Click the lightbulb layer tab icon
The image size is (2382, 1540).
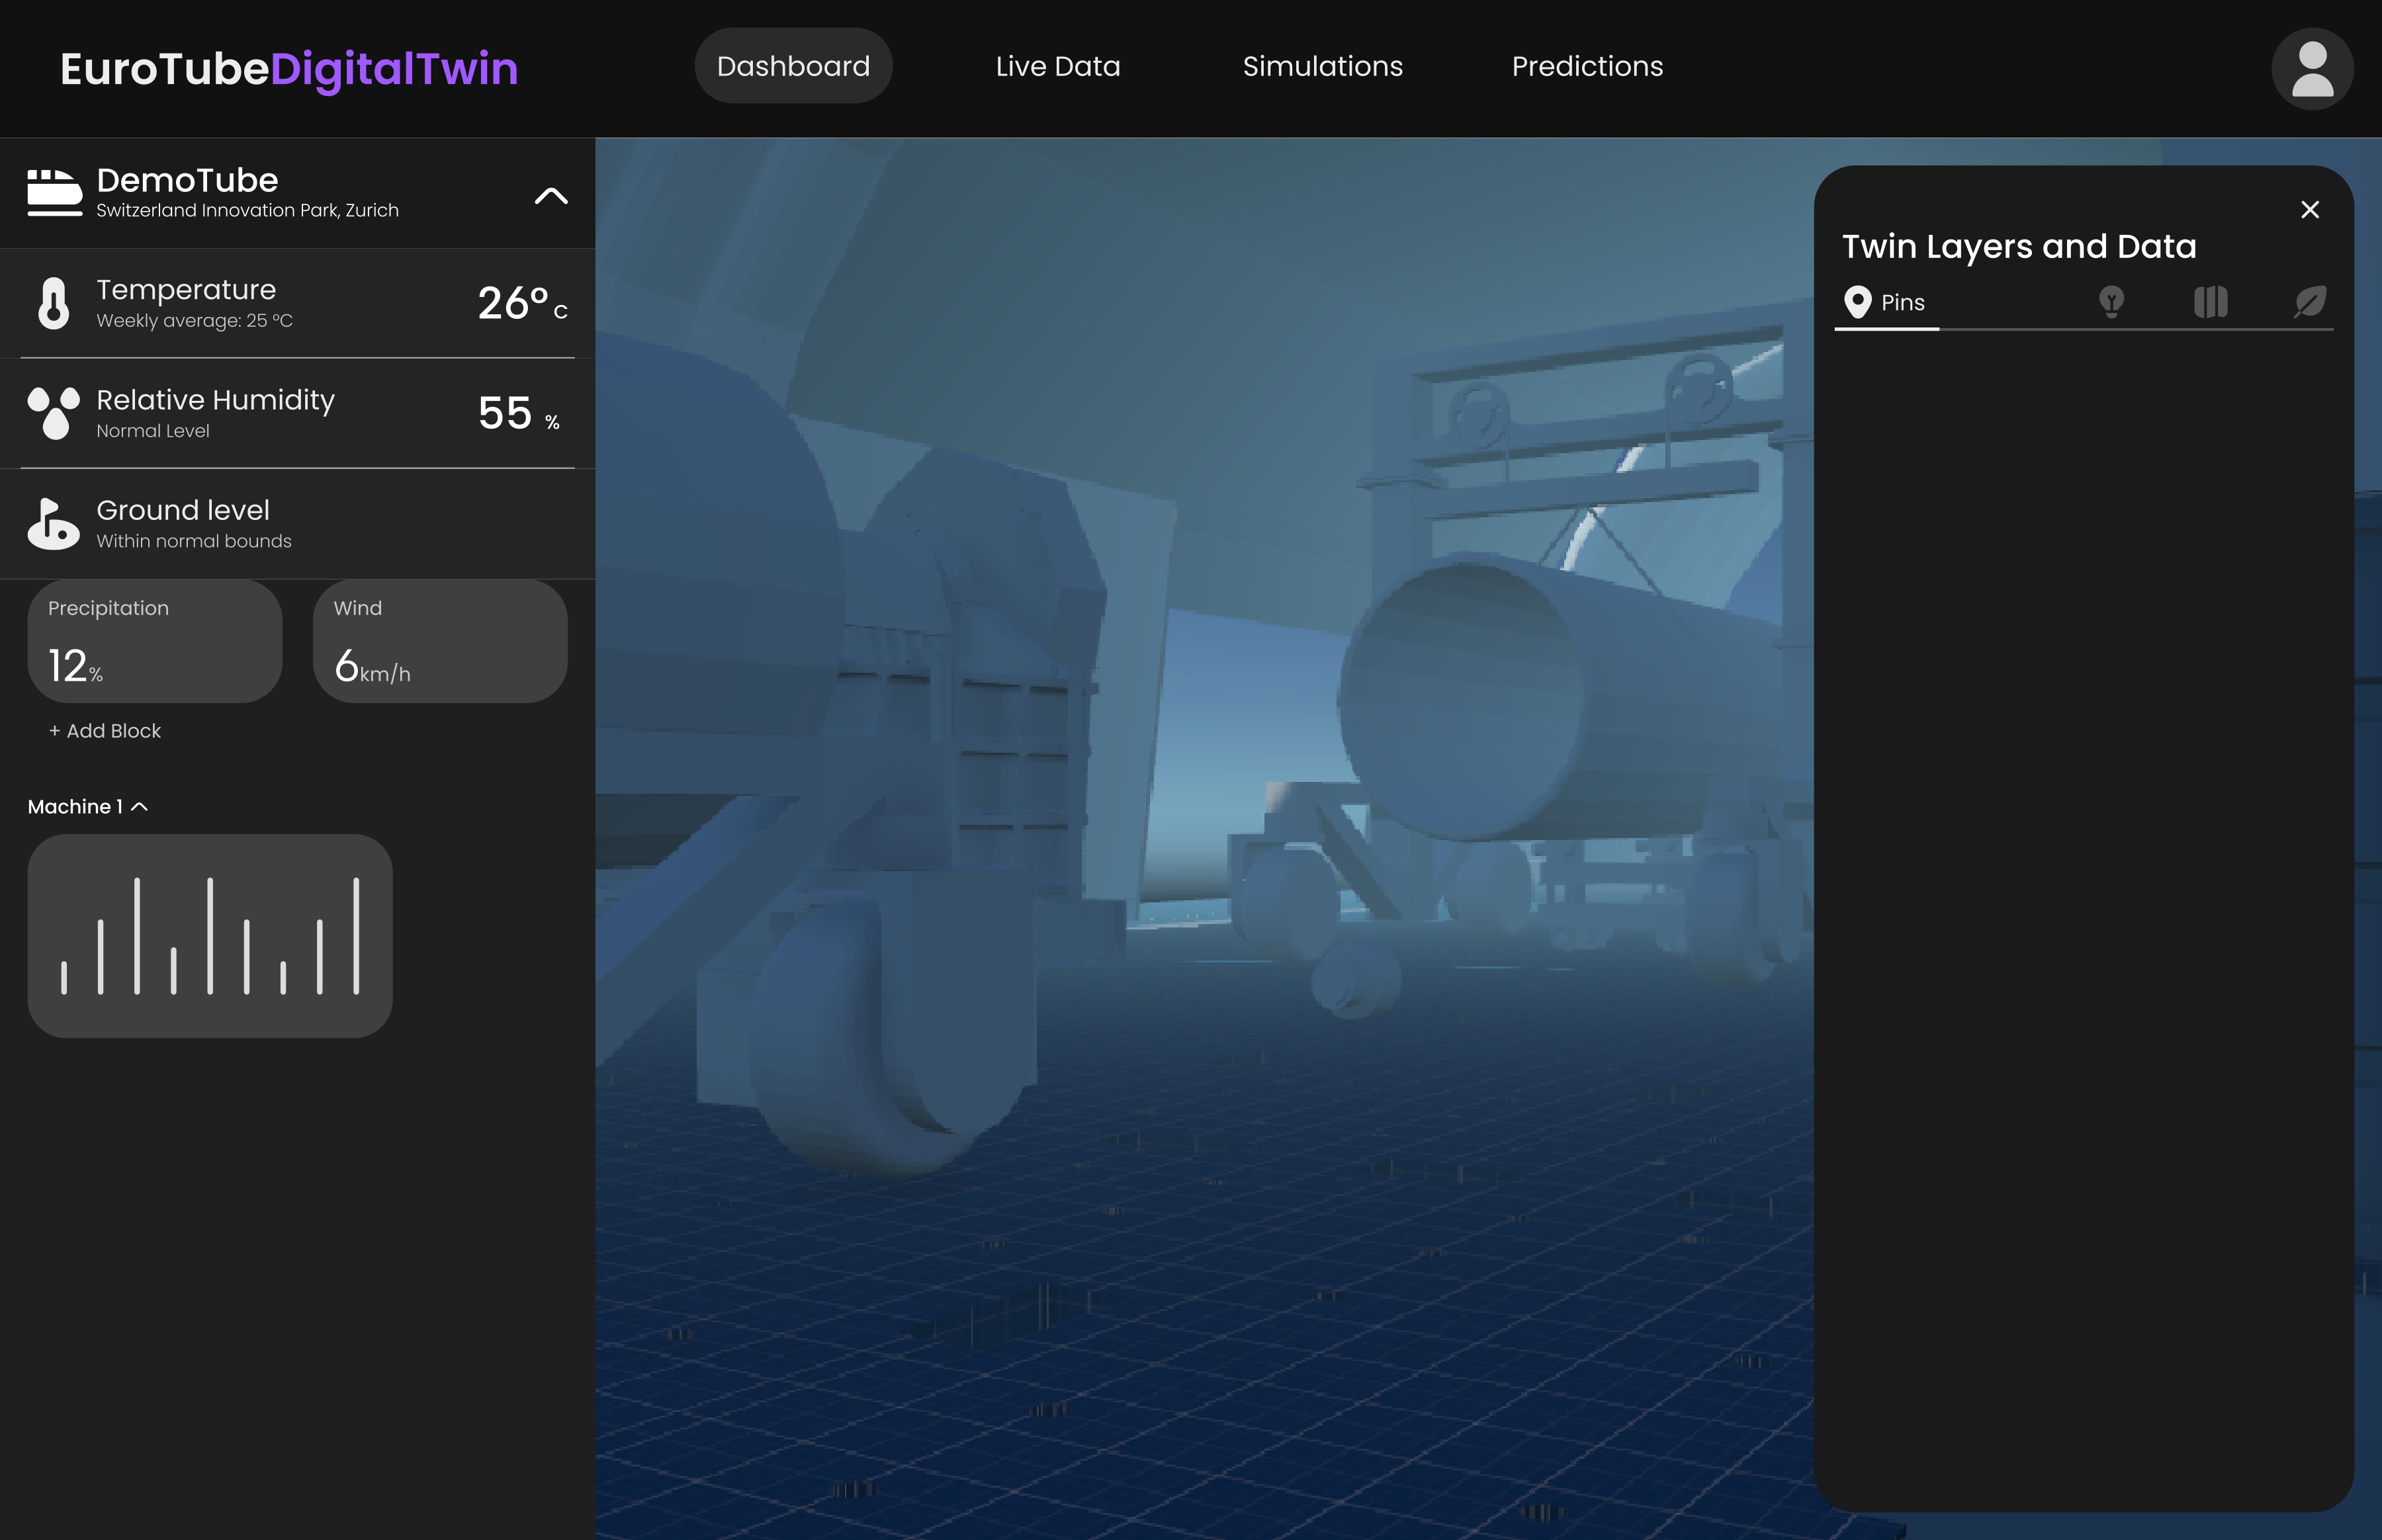(x=2111, y=302)
